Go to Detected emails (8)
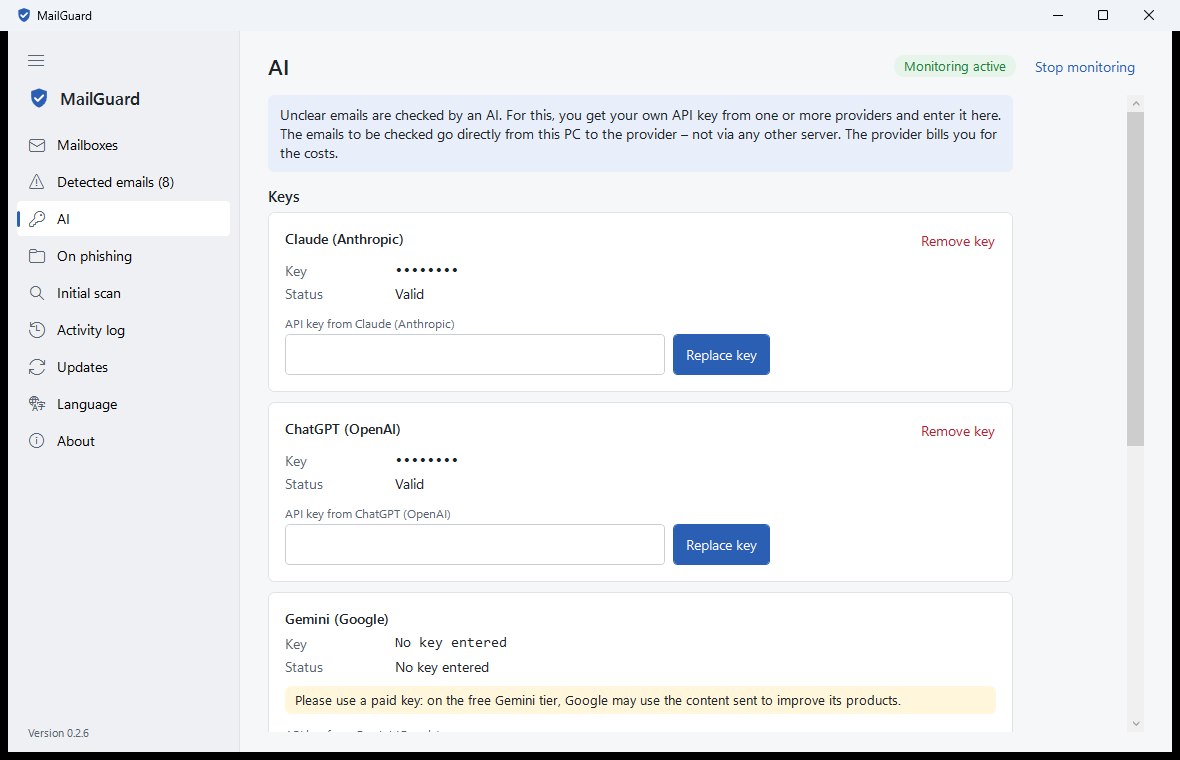The image size is (1180, 760). pos(123,182)
